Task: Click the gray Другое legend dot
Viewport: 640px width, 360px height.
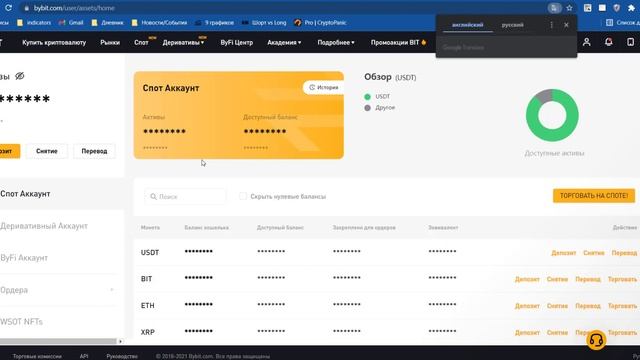Action: pyautogui.click(x=367, y=108)
